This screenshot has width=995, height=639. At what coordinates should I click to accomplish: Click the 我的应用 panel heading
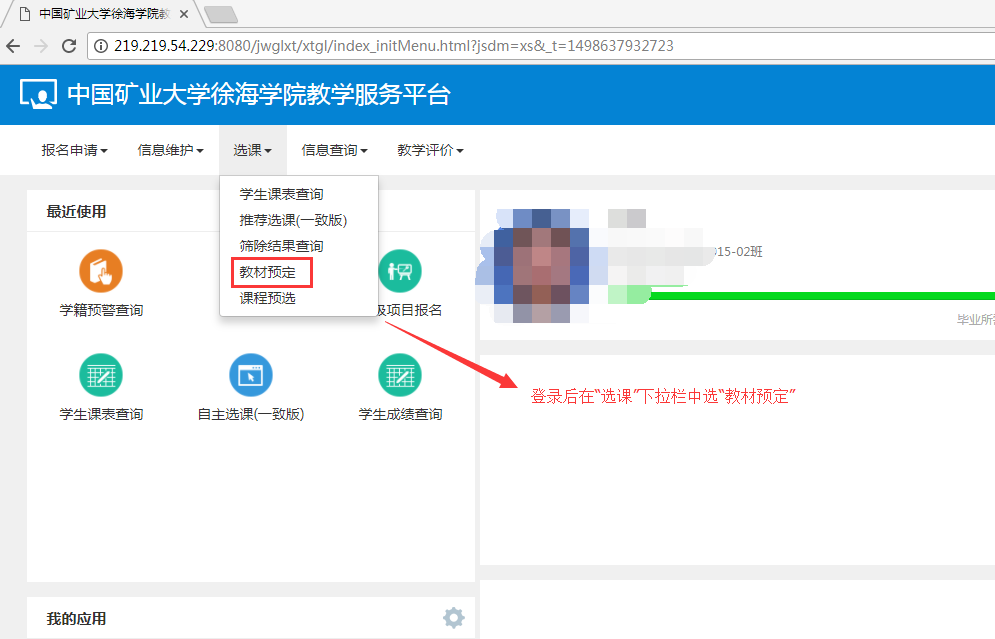click(x=76, y=619)
